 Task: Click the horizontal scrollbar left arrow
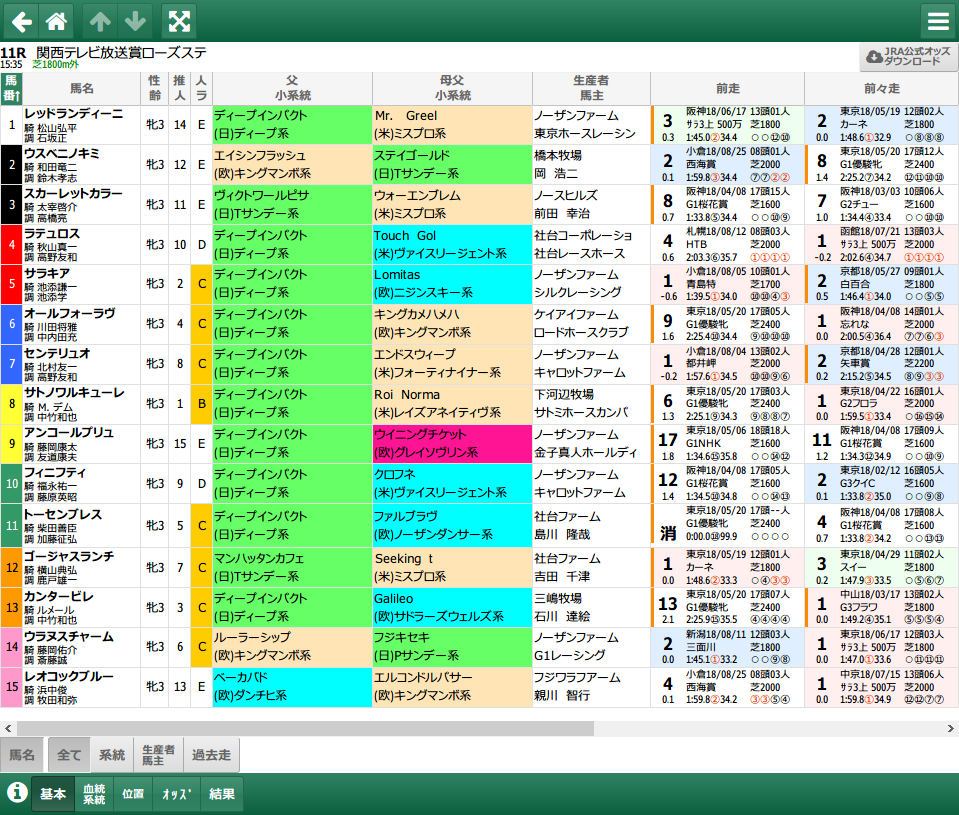8,728
